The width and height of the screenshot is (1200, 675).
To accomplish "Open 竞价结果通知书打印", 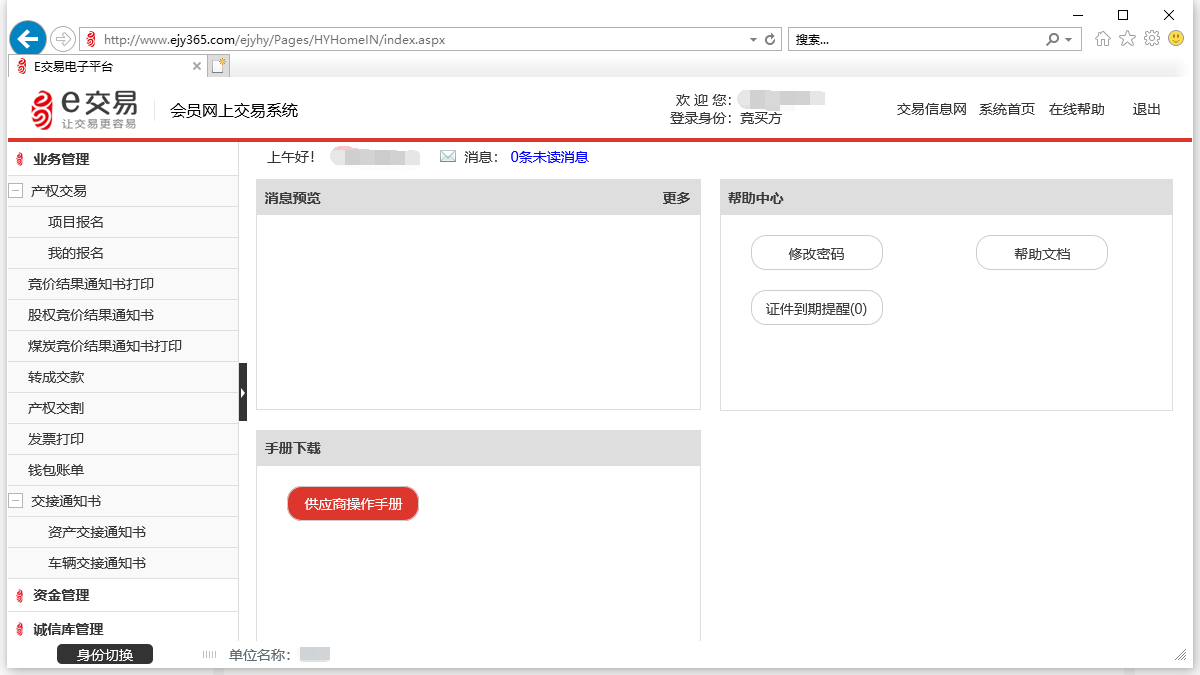I will [x=91, y=284].
